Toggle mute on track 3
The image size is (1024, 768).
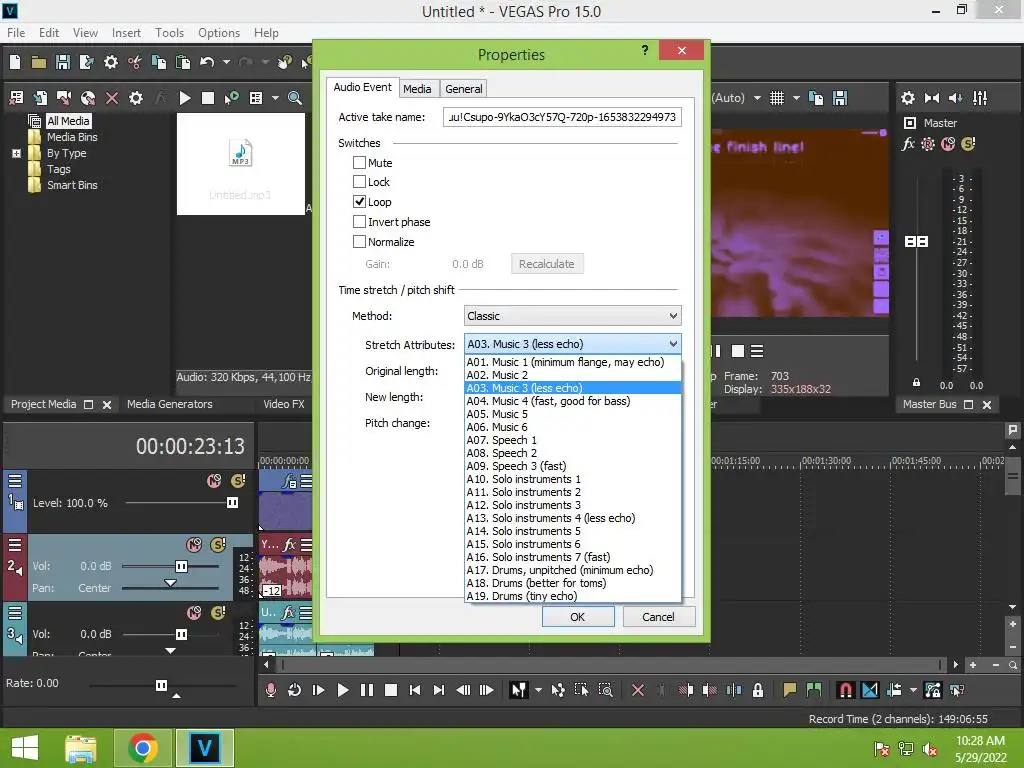(x=194, y=613)
